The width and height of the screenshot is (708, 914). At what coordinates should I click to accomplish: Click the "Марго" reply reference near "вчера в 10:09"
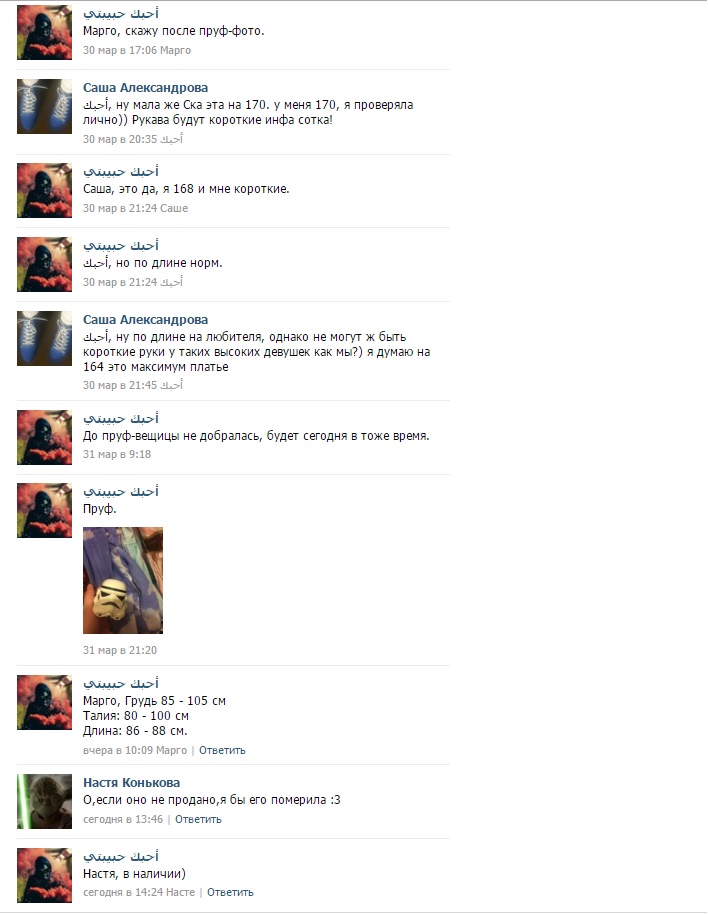172,750
